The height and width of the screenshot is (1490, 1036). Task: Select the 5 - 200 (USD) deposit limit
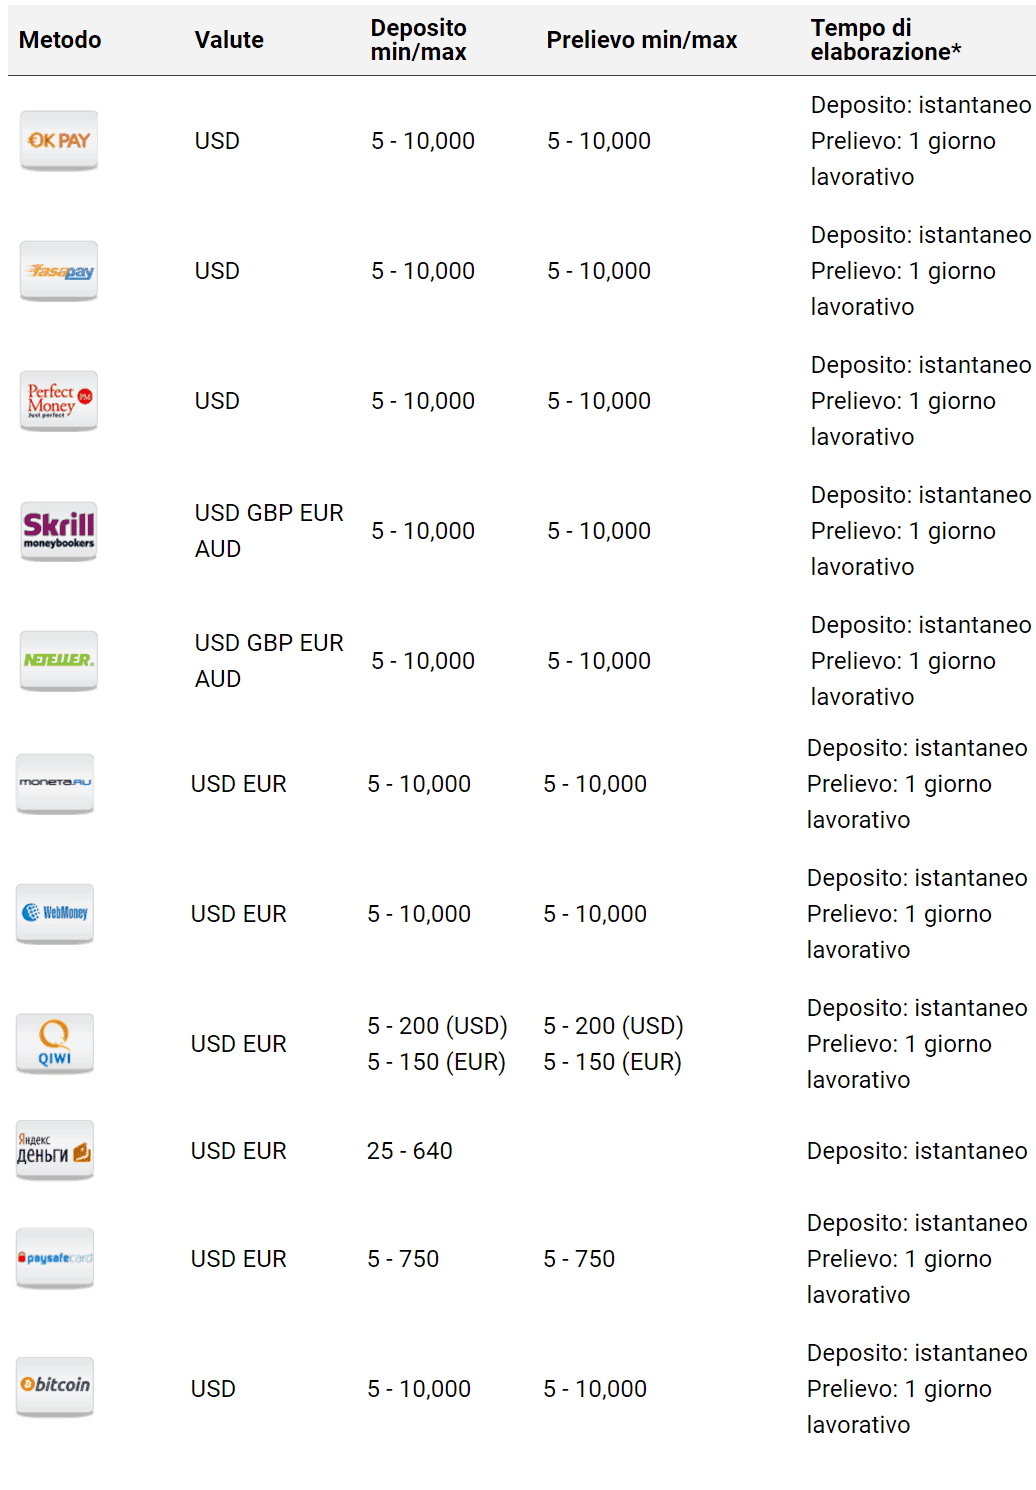coord(437,1026)
